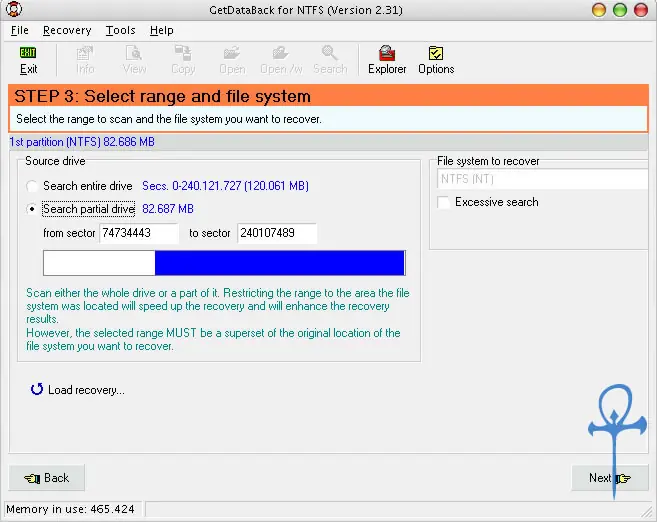The height and width of the screenshot is (522, 657).
Task: Click the from sector input field
Action: 139,233
